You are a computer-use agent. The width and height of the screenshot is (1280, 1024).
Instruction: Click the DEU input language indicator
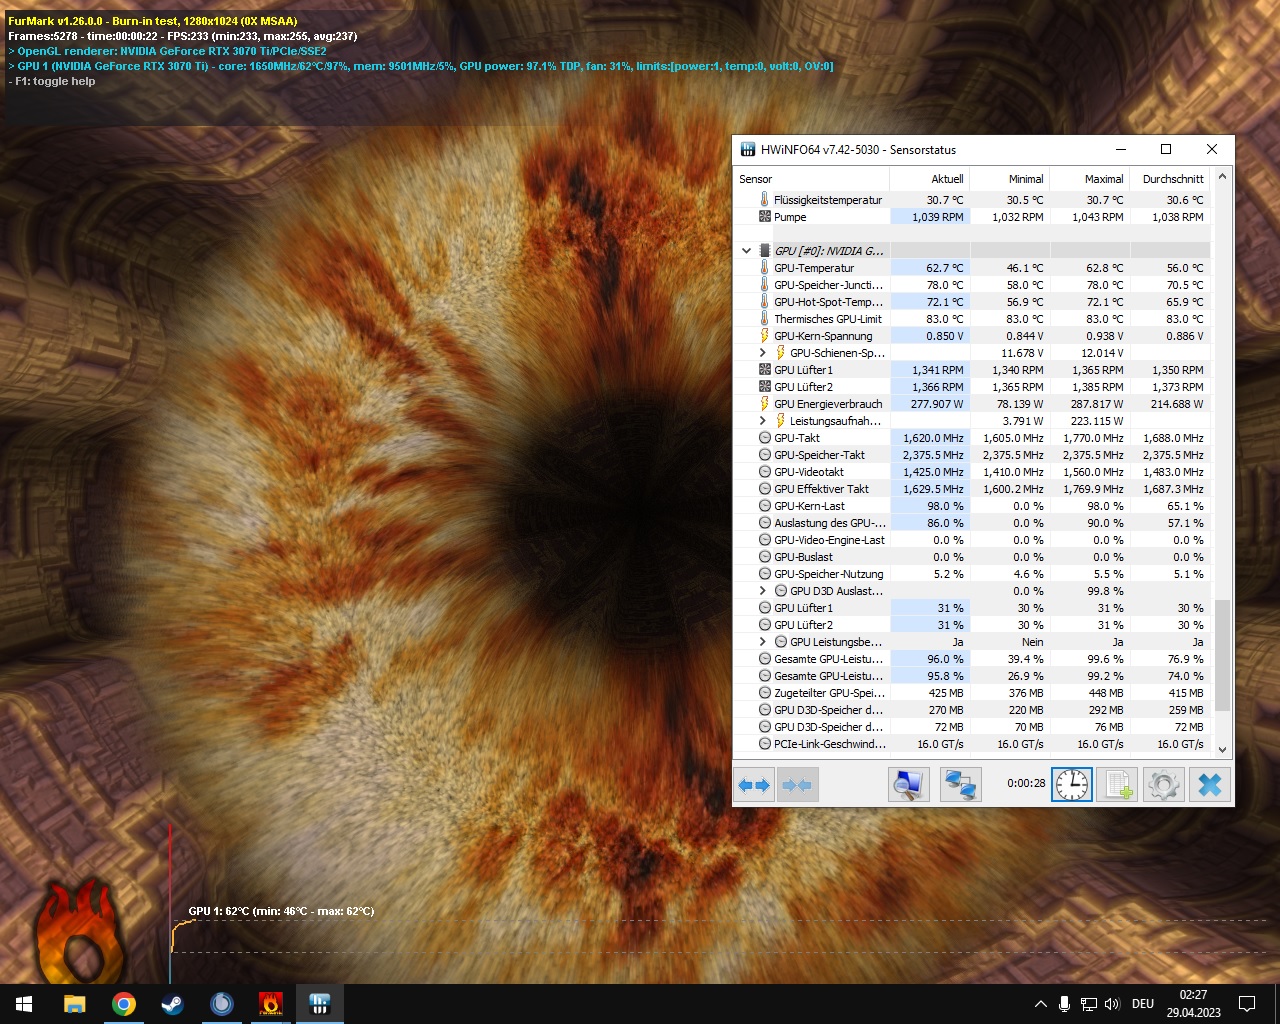(1143, 1004)
